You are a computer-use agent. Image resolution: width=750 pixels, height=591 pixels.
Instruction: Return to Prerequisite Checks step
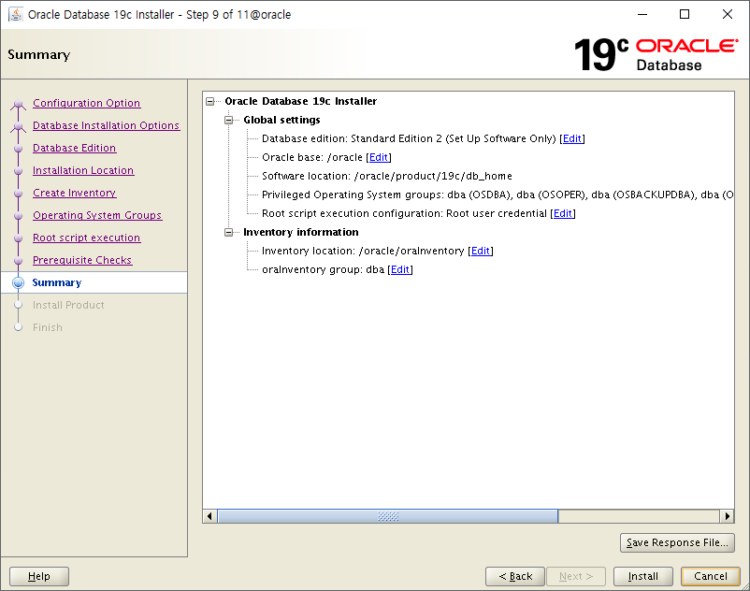coord(82,261)
